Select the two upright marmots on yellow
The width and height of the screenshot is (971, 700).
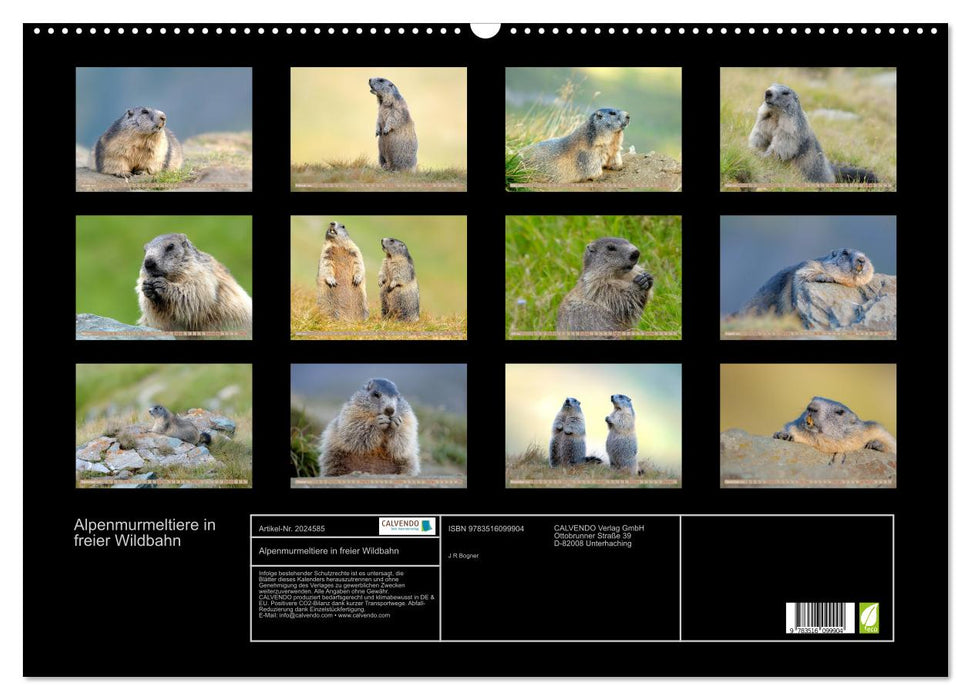(x=378, y=277)
